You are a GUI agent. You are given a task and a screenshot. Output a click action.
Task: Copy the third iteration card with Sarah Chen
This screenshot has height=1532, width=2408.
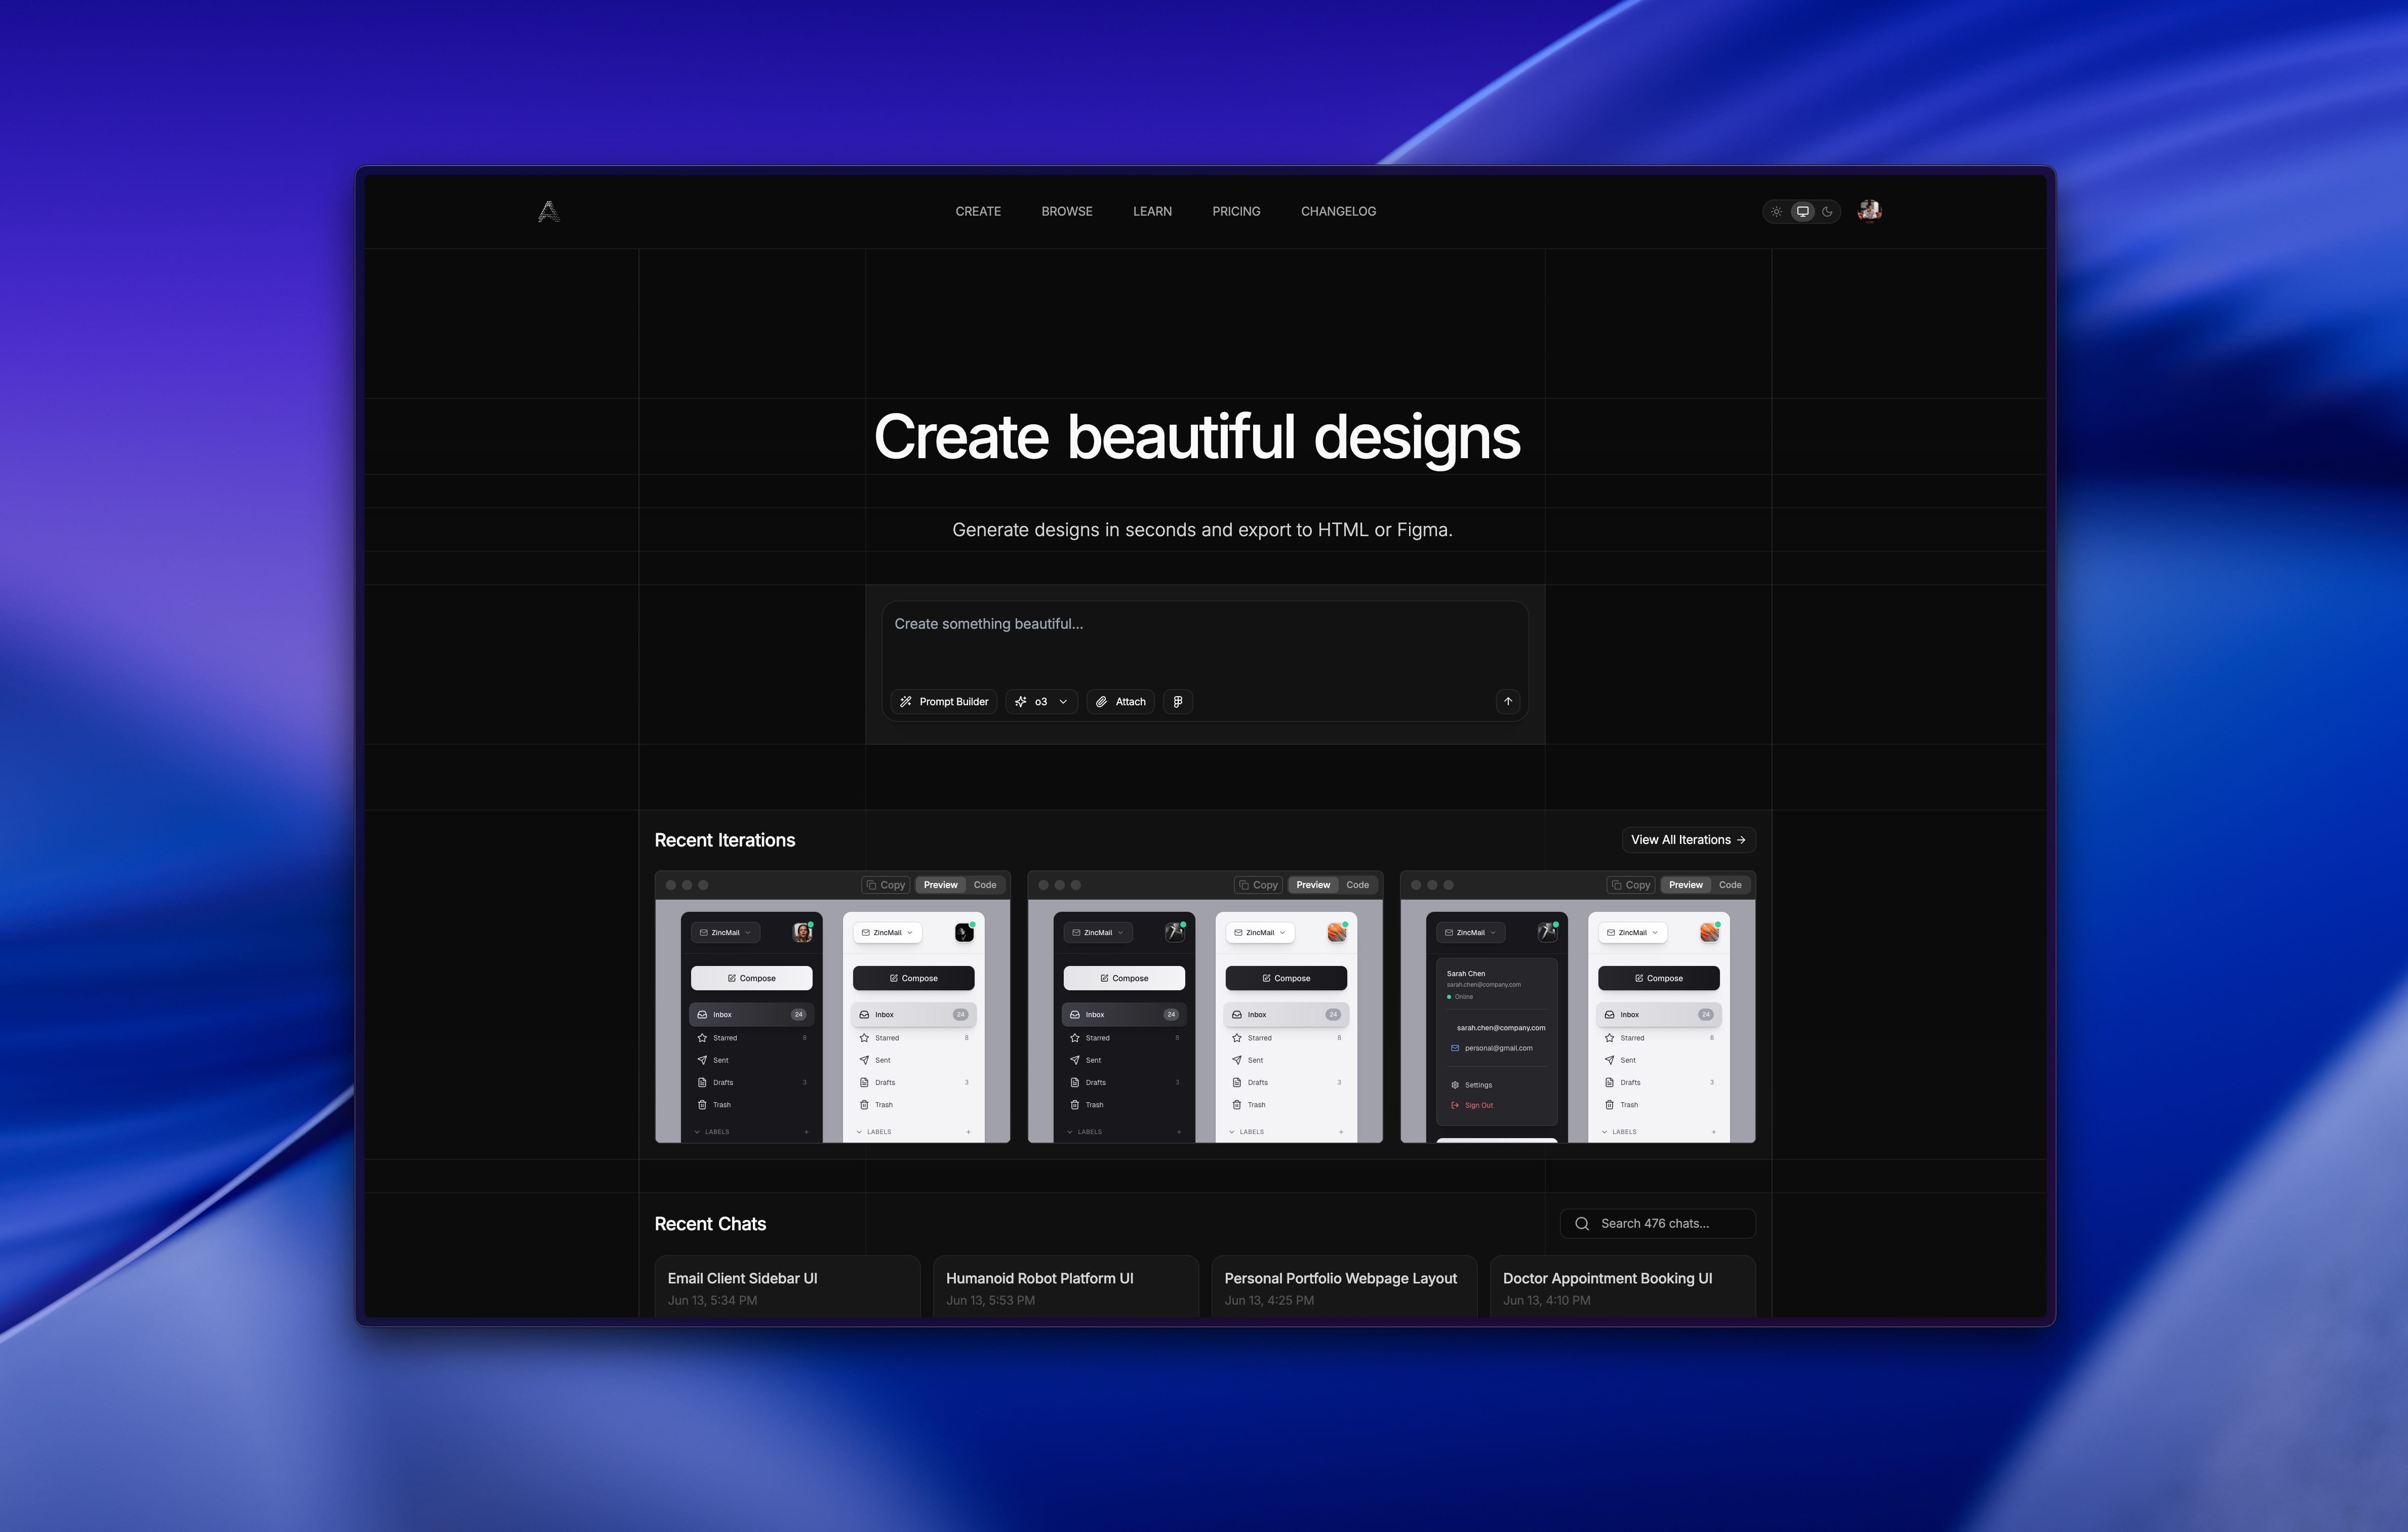pos(1631,885)
